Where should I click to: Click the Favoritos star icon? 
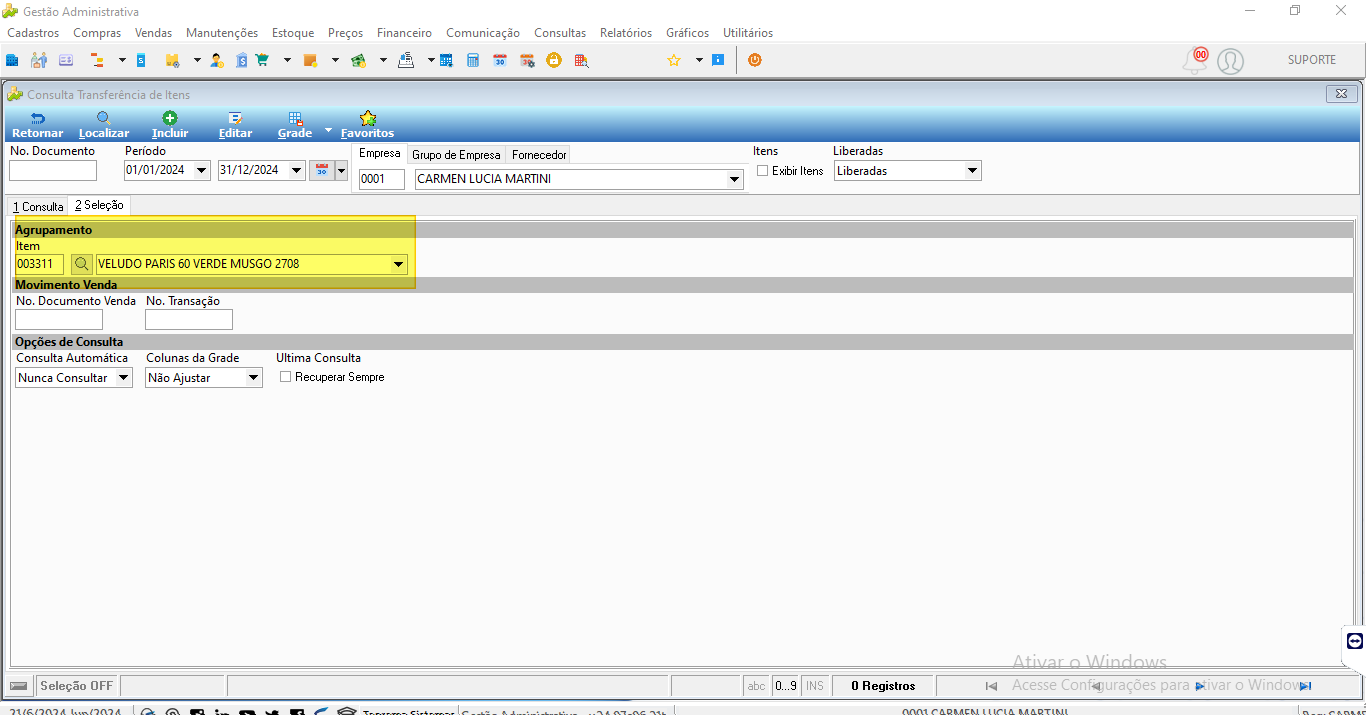(x=367, y=118)
